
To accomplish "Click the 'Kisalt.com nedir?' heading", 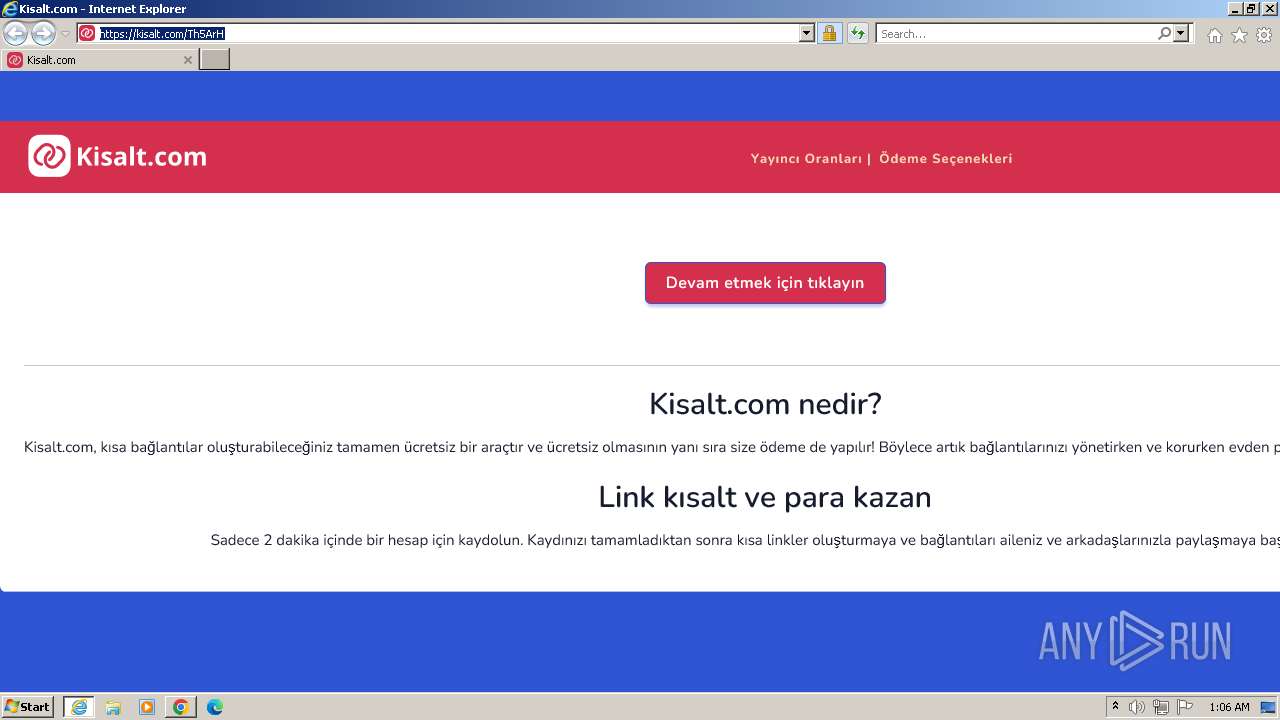I will pyautogui.click(x=765, y=404).
